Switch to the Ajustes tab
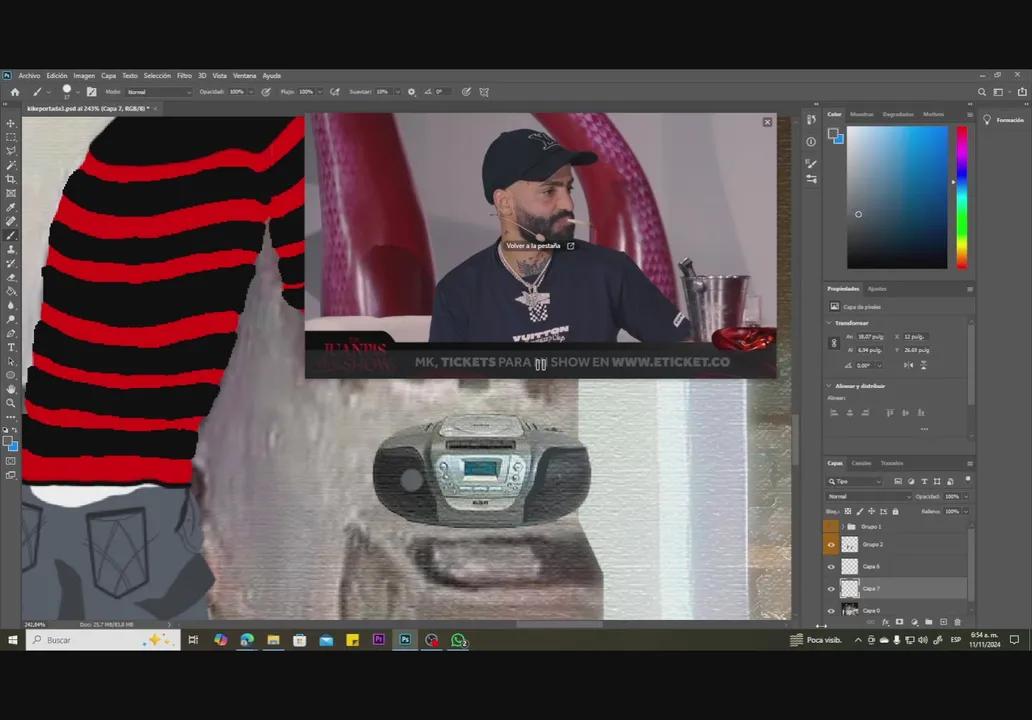1032x720 pixels. pos(877,289)
